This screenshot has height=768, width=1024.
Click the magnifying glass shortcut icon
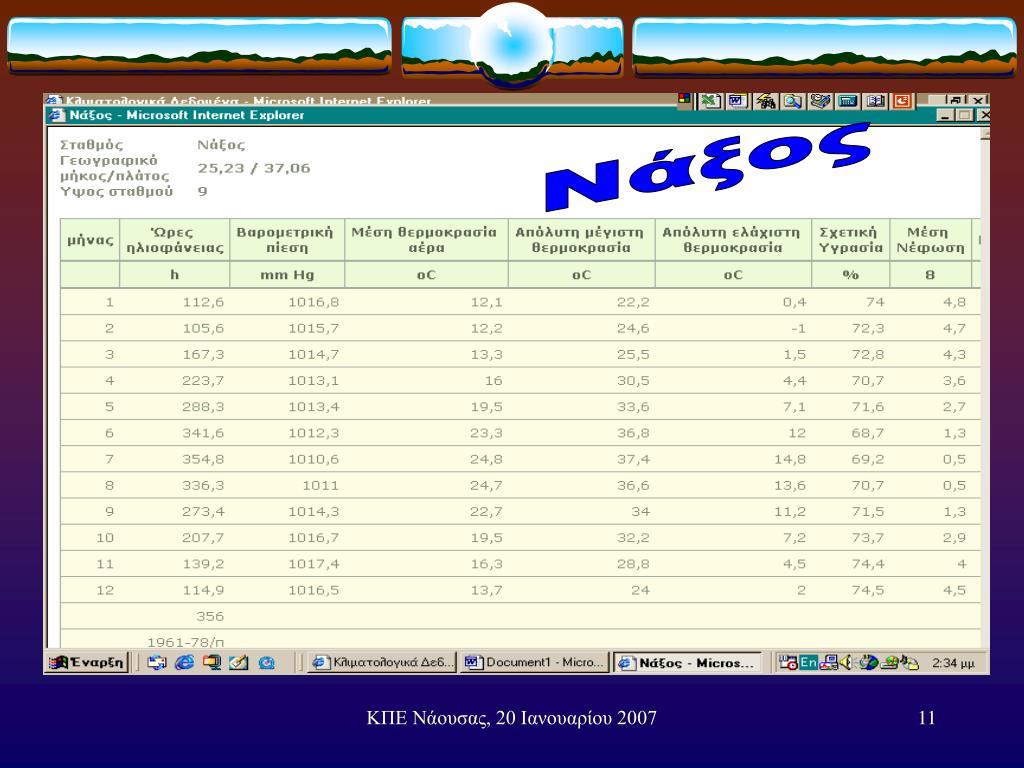(x=793, y=101)
